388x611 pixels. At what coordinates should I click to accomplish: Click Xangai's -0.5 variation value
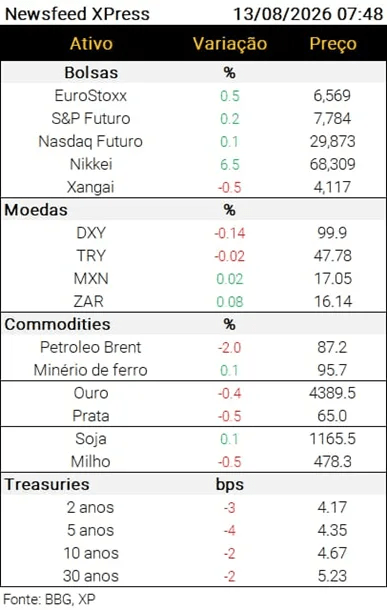[229, 187]
